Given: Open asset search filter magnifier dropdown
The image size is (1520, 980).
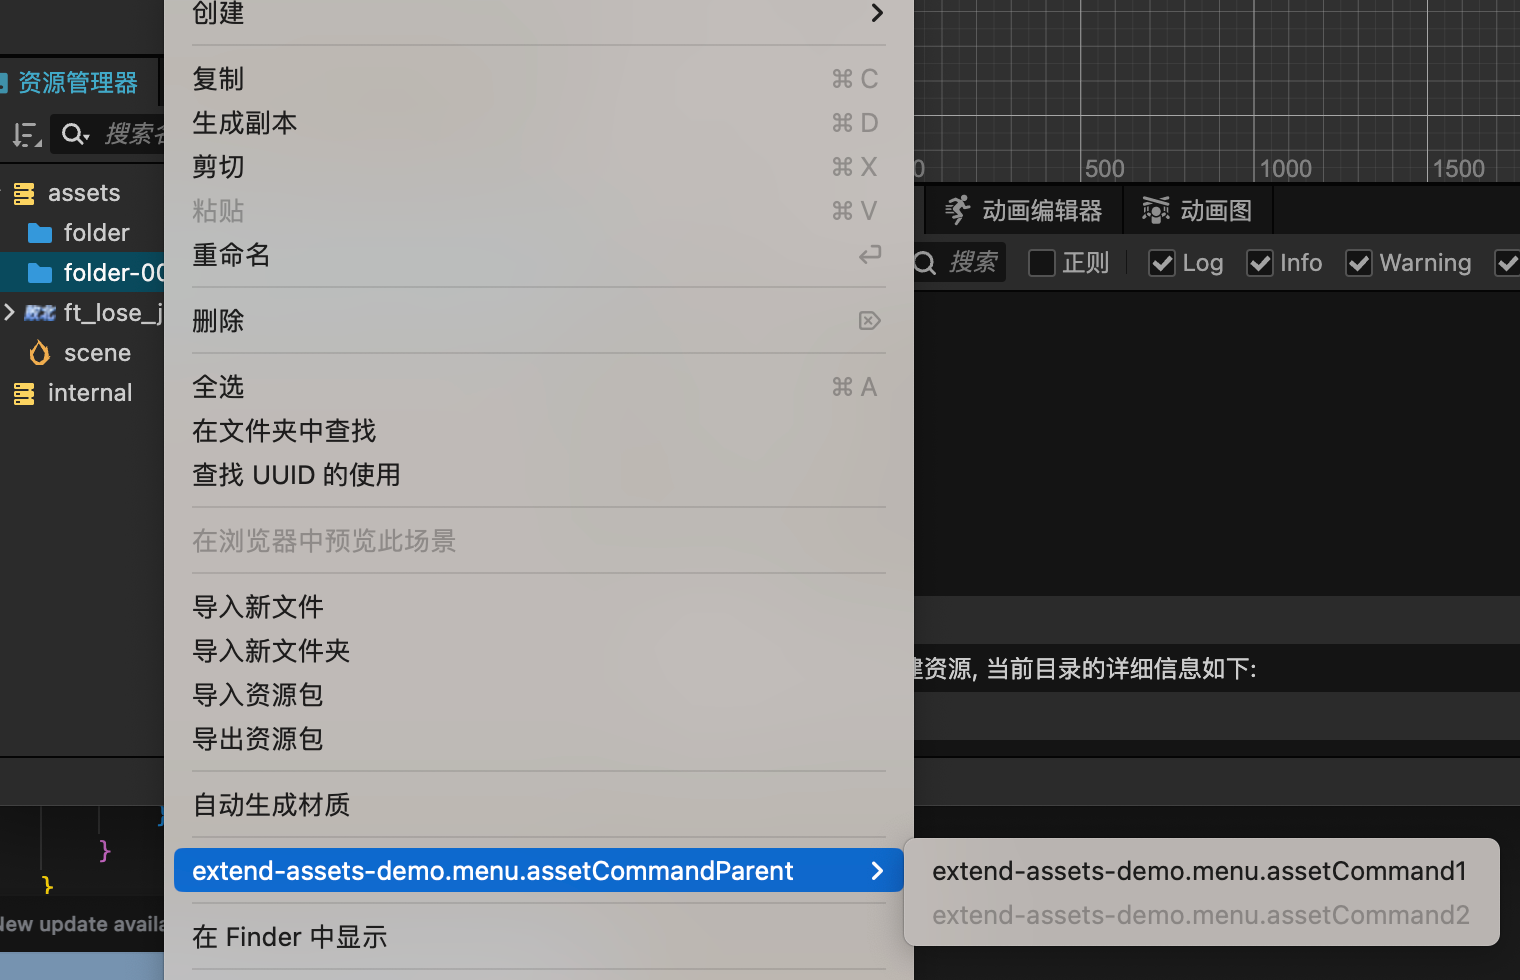Looking at the screenshot, I should (x=75, y=134).
